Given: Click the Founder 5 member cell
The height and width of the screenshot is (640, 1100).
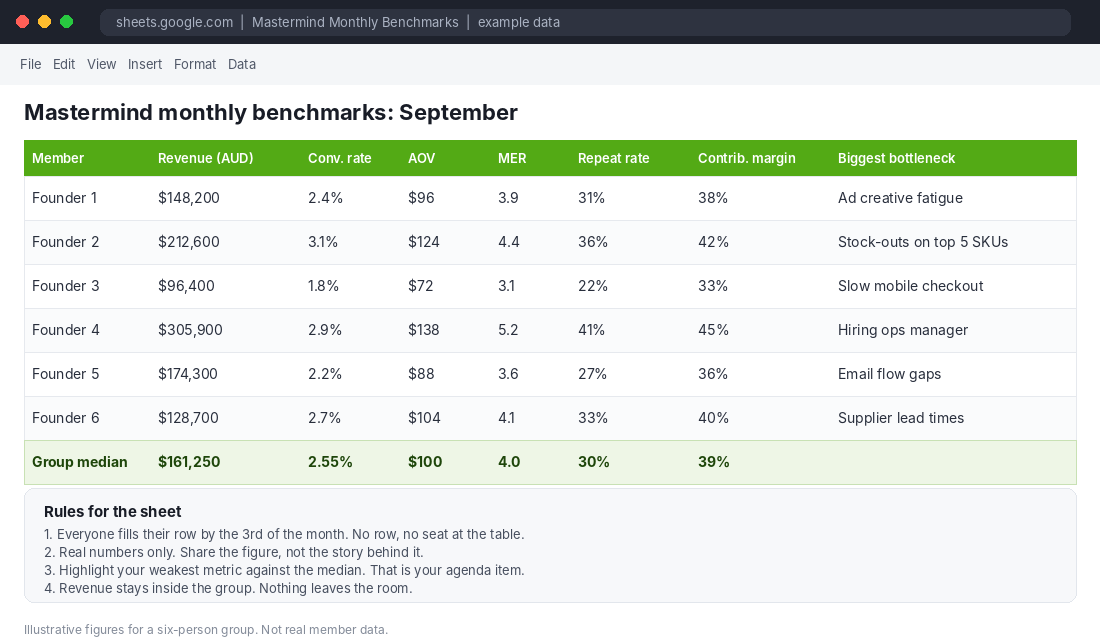Looking at the screenshot, I should coord(66,374).
